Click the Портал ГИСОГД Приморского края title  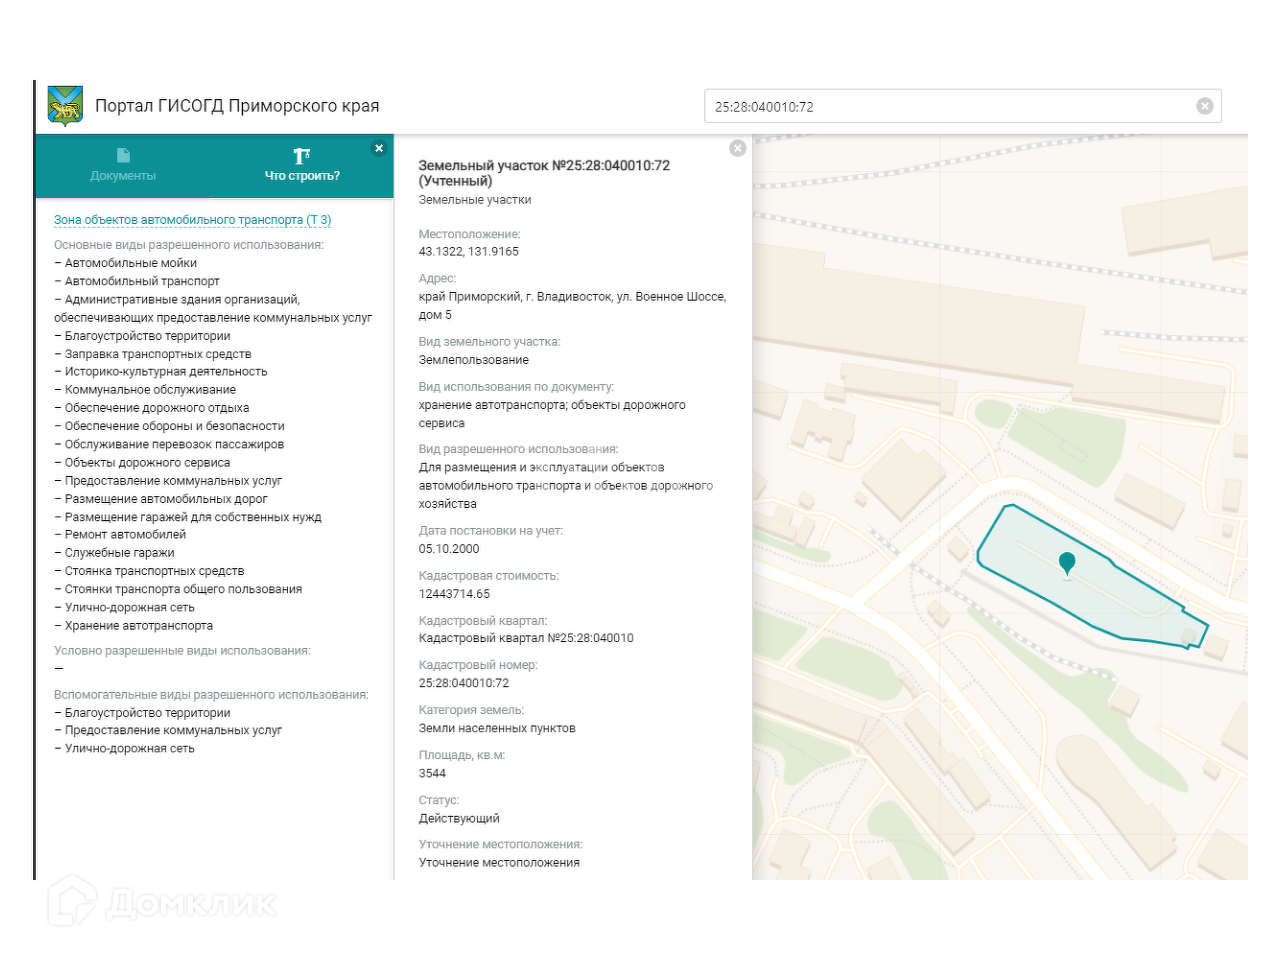pyautogui.click(x=237, y=106)
